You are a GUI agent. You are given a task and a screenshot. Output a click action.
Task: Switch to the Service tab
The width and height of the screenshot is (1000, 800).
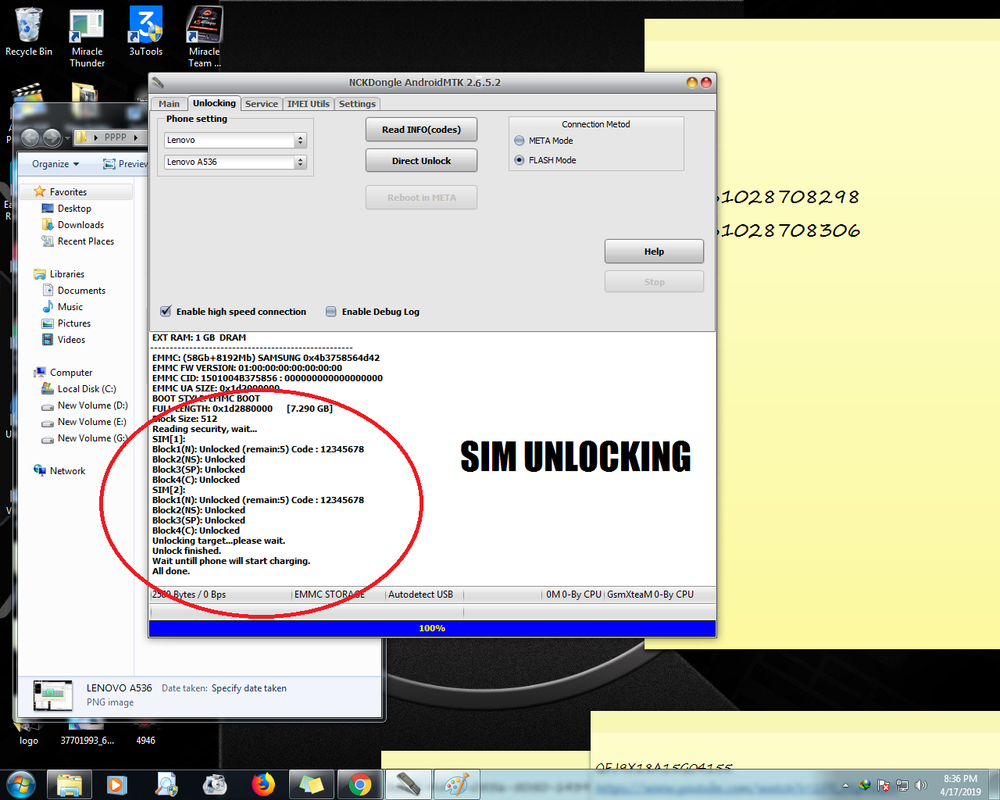pos(261,104)
